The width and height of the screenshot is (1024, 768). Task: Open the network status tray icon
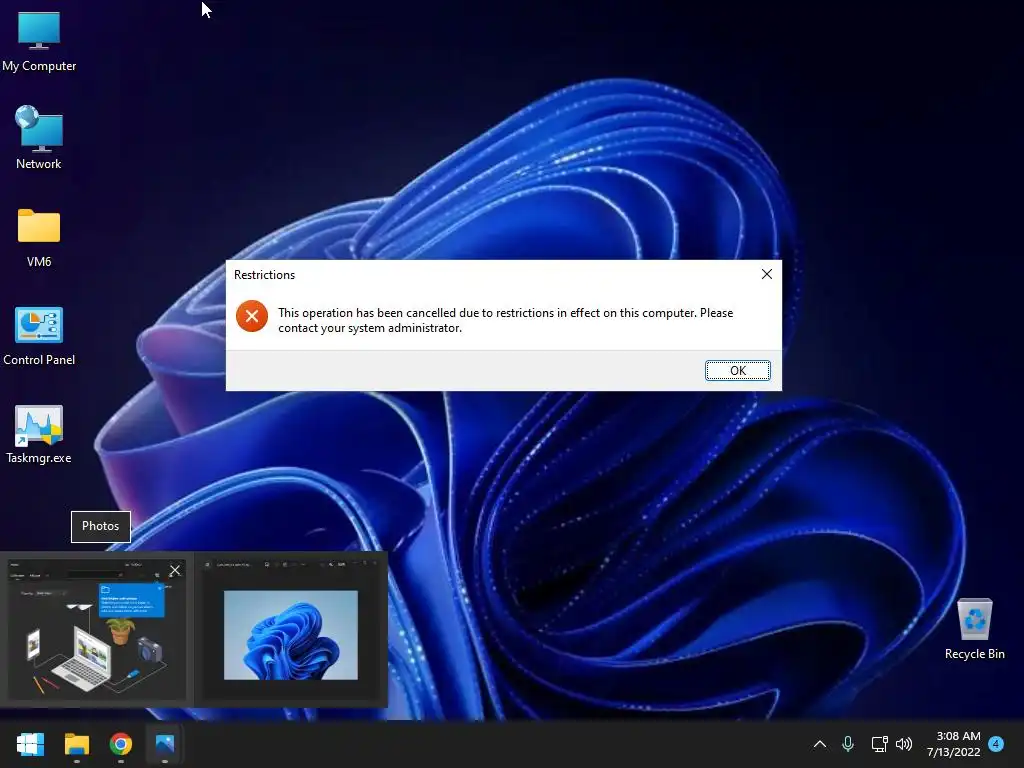(879, 744)
